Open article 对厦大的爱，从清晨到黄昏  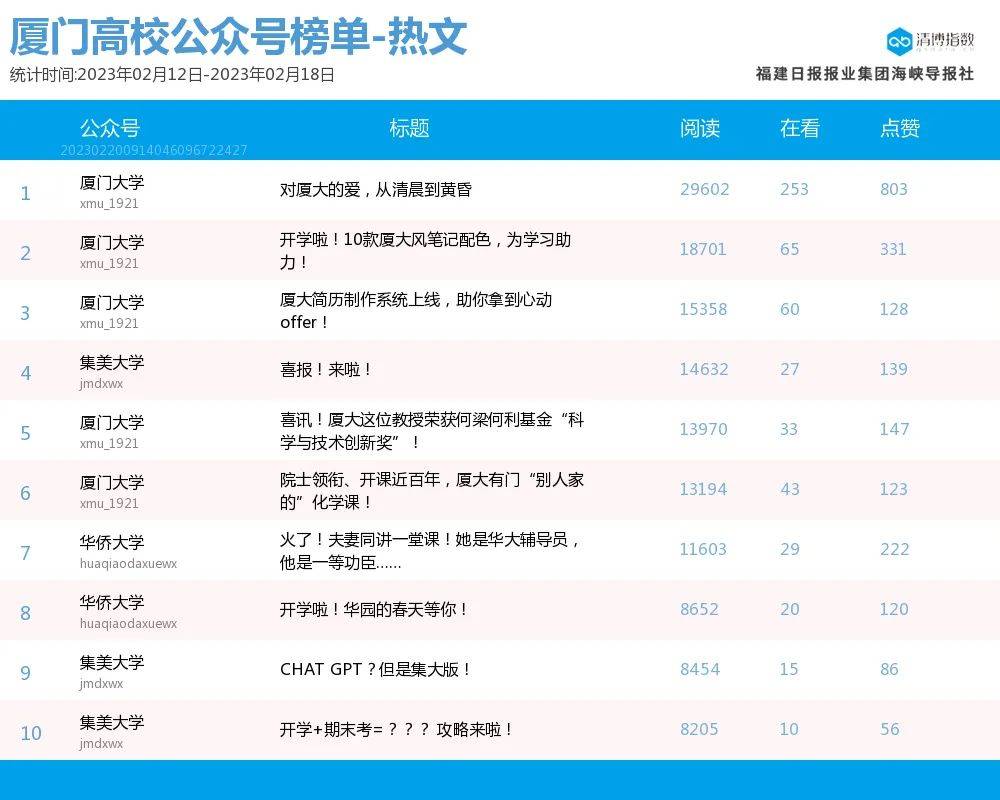pos(375,189)
